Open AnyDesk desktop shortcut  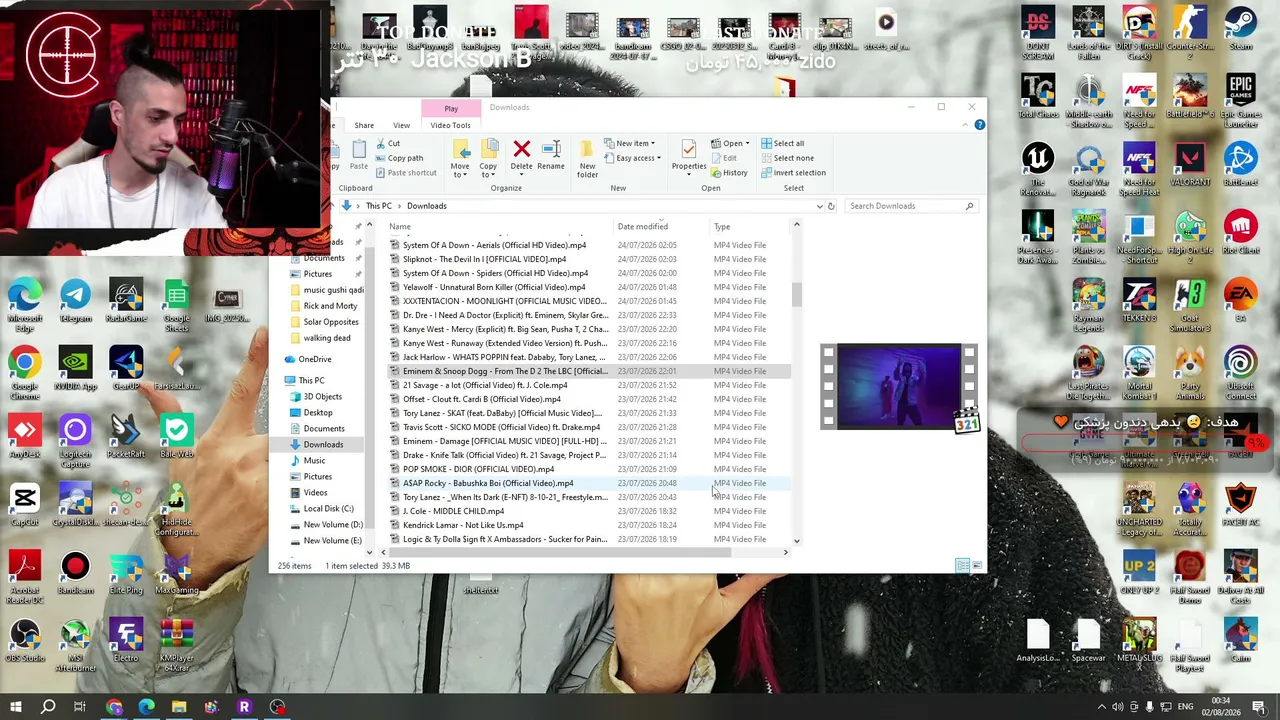coord(25,438)
